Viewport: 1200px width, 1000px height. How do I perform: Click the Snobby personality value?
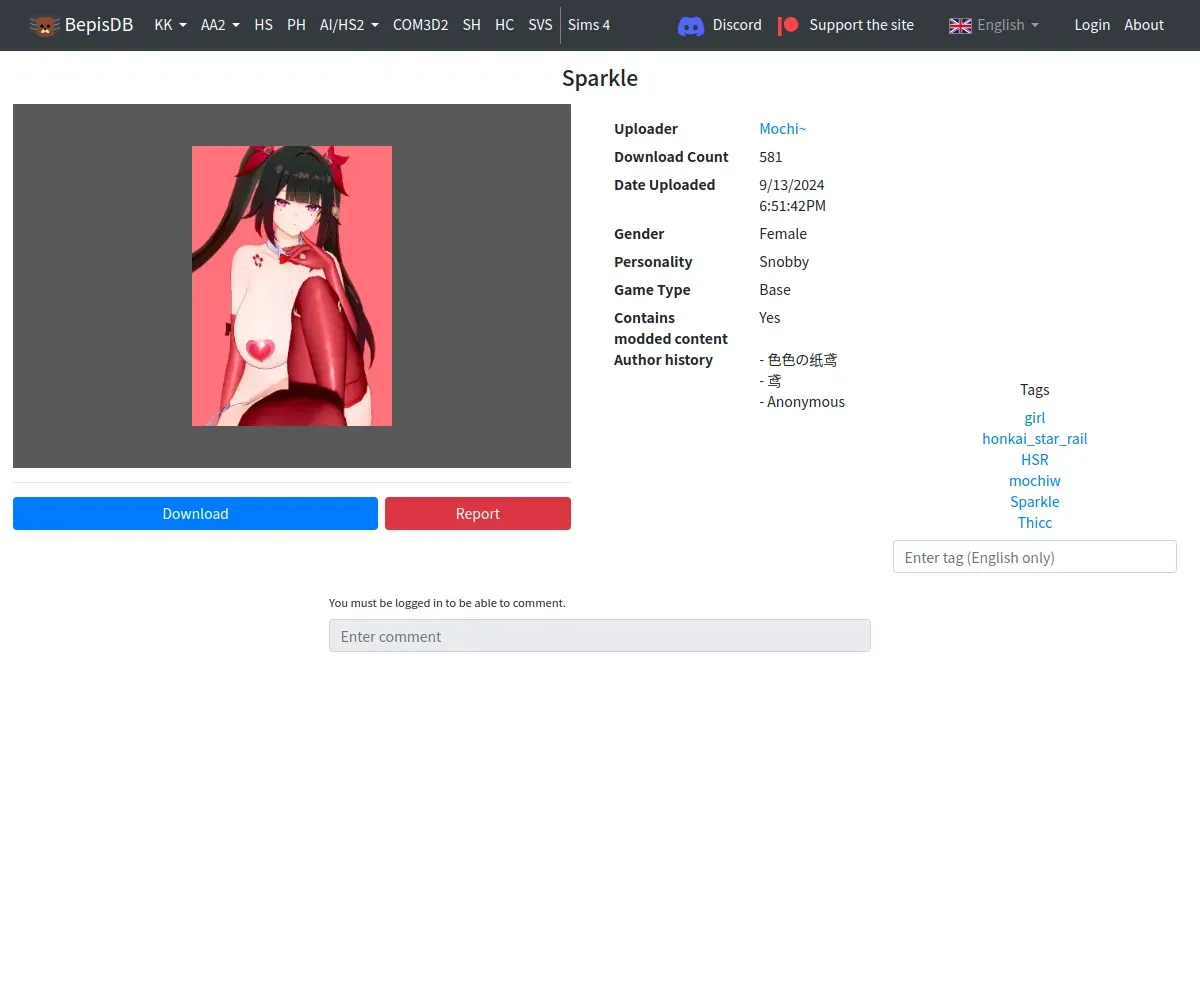(784, 261)
